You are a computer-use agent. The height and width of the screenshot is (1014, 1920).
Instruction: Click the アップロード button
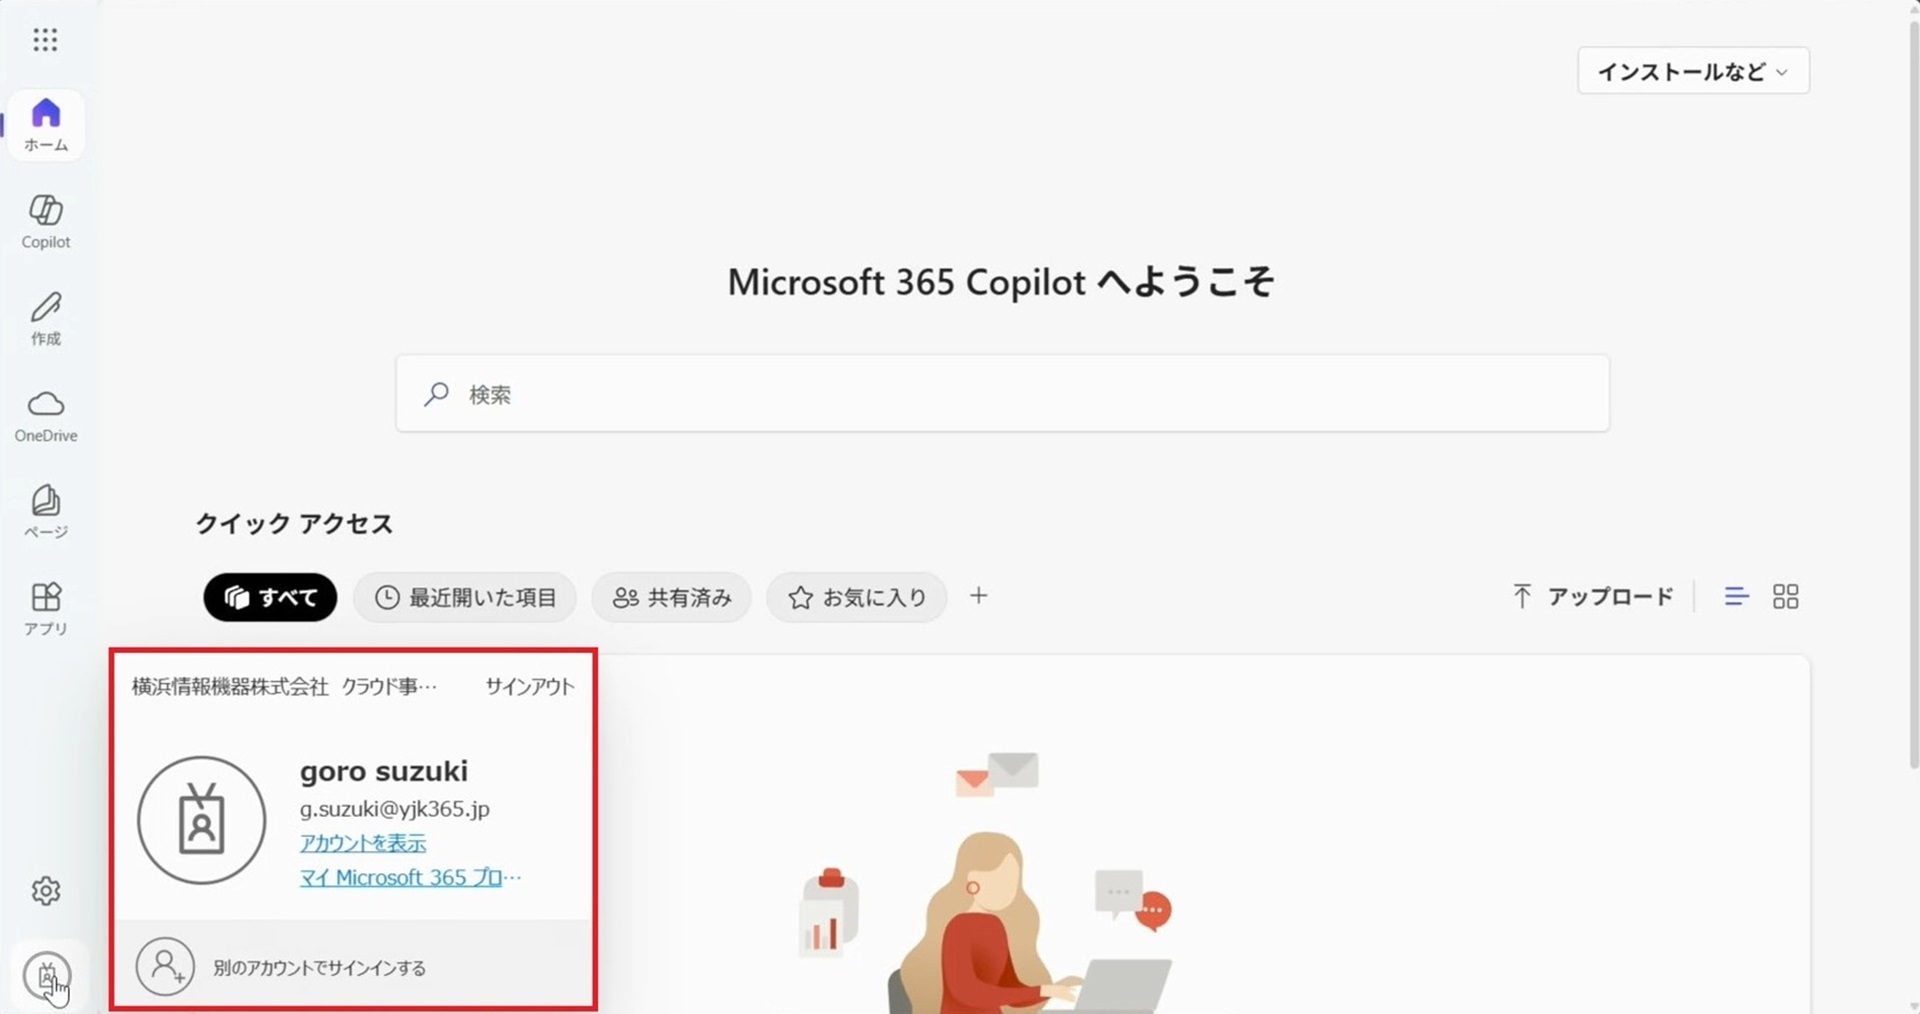point(1592,597)
